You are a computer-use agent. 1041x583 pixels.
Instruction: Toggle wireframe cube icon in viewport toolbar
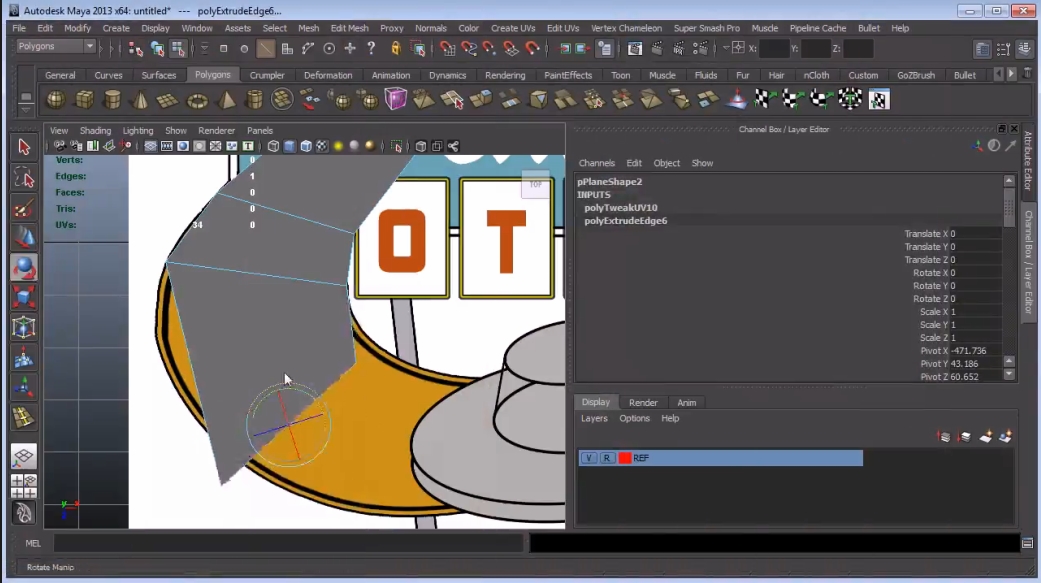click(274, 146)
